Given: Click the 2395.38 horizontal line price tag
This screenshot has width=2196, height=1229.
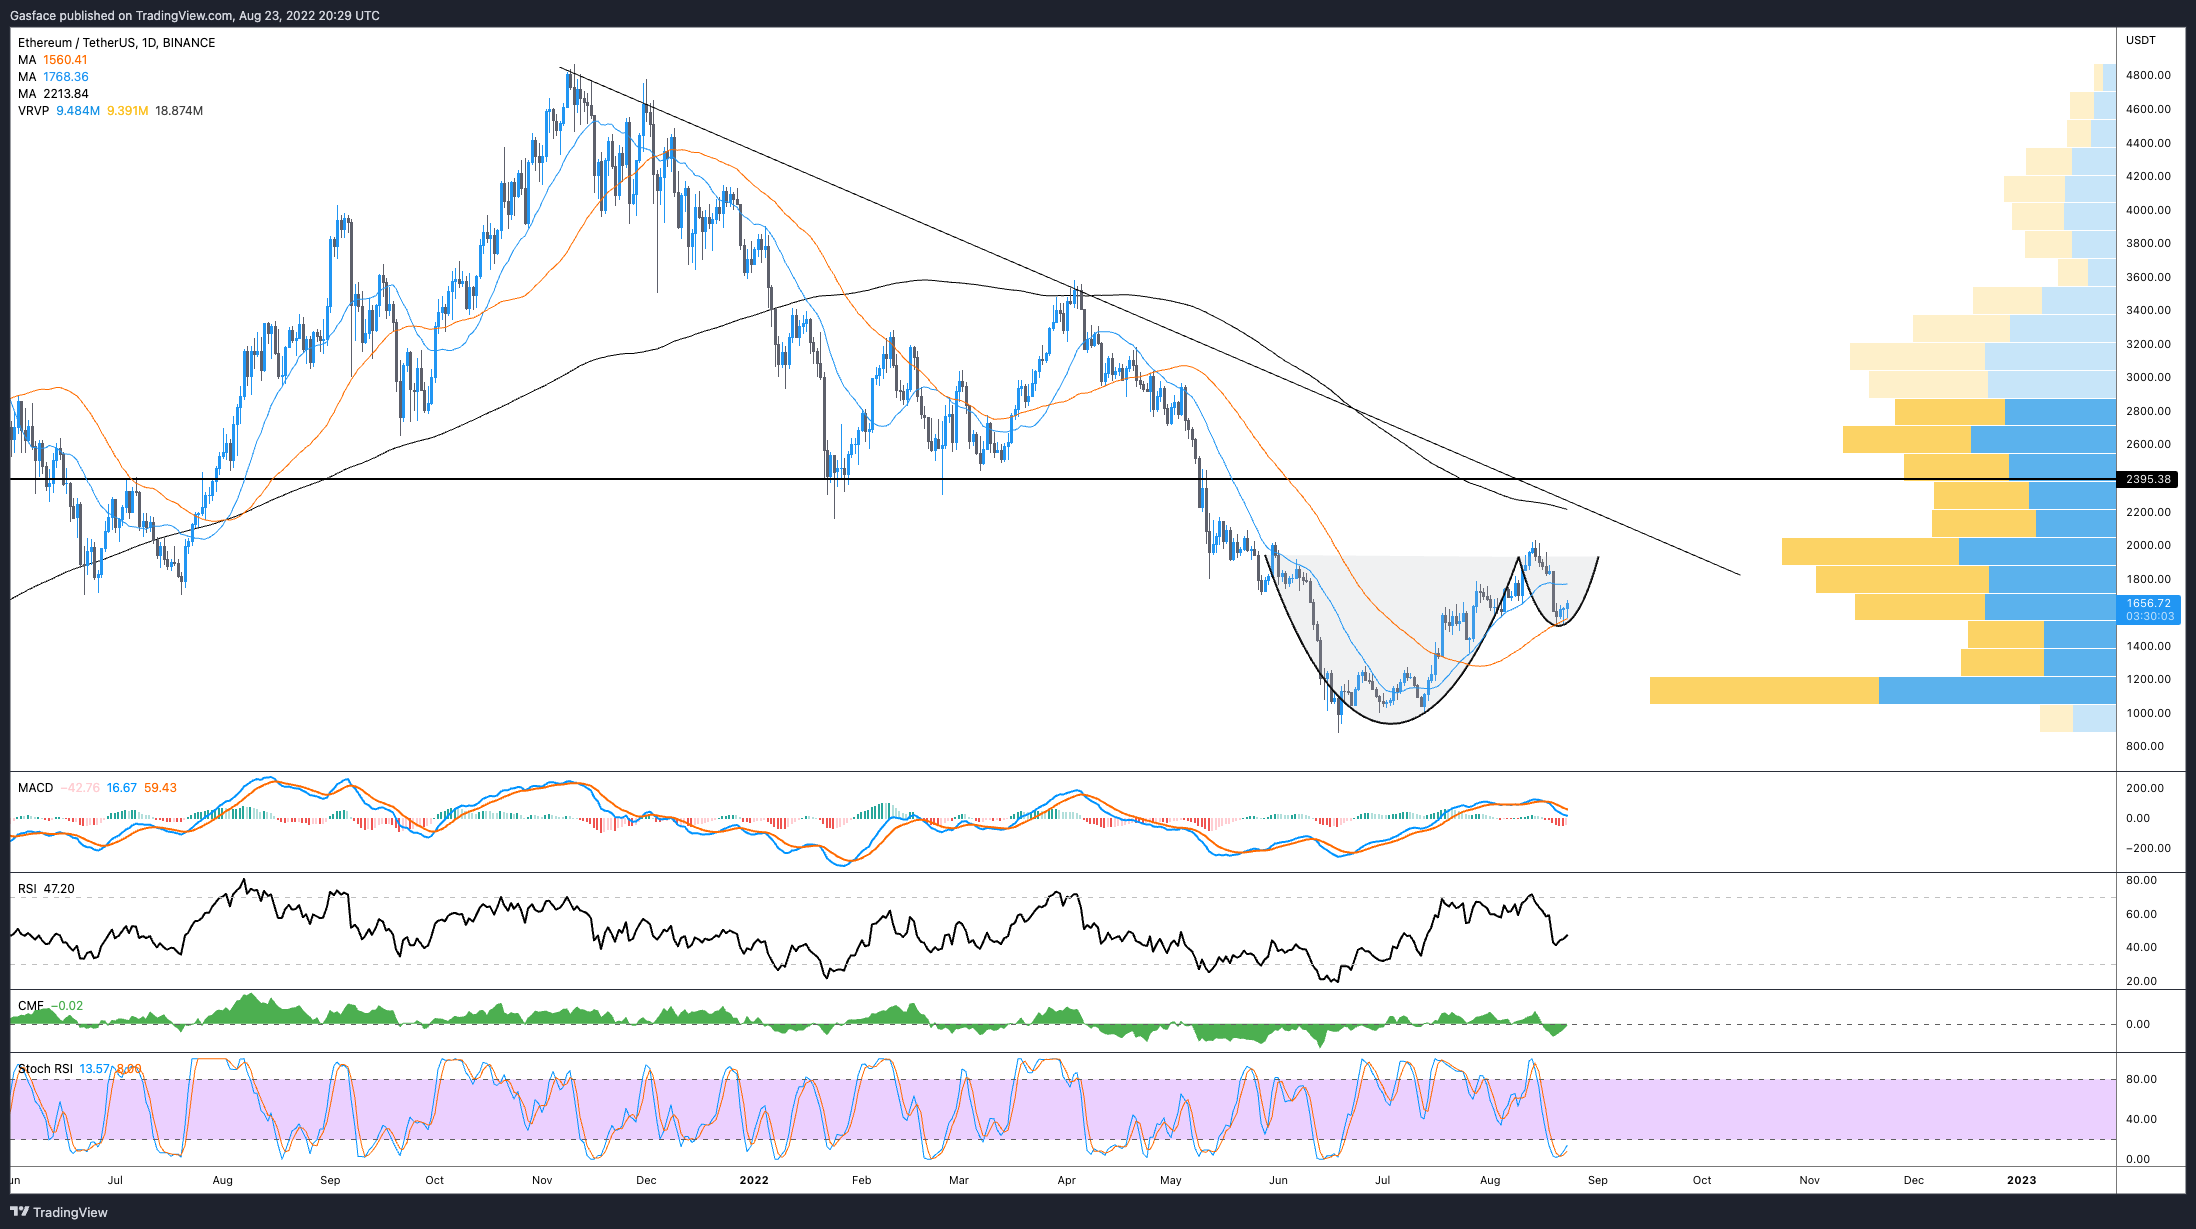Looking at the screenshot, I should tap(2148, 479).
